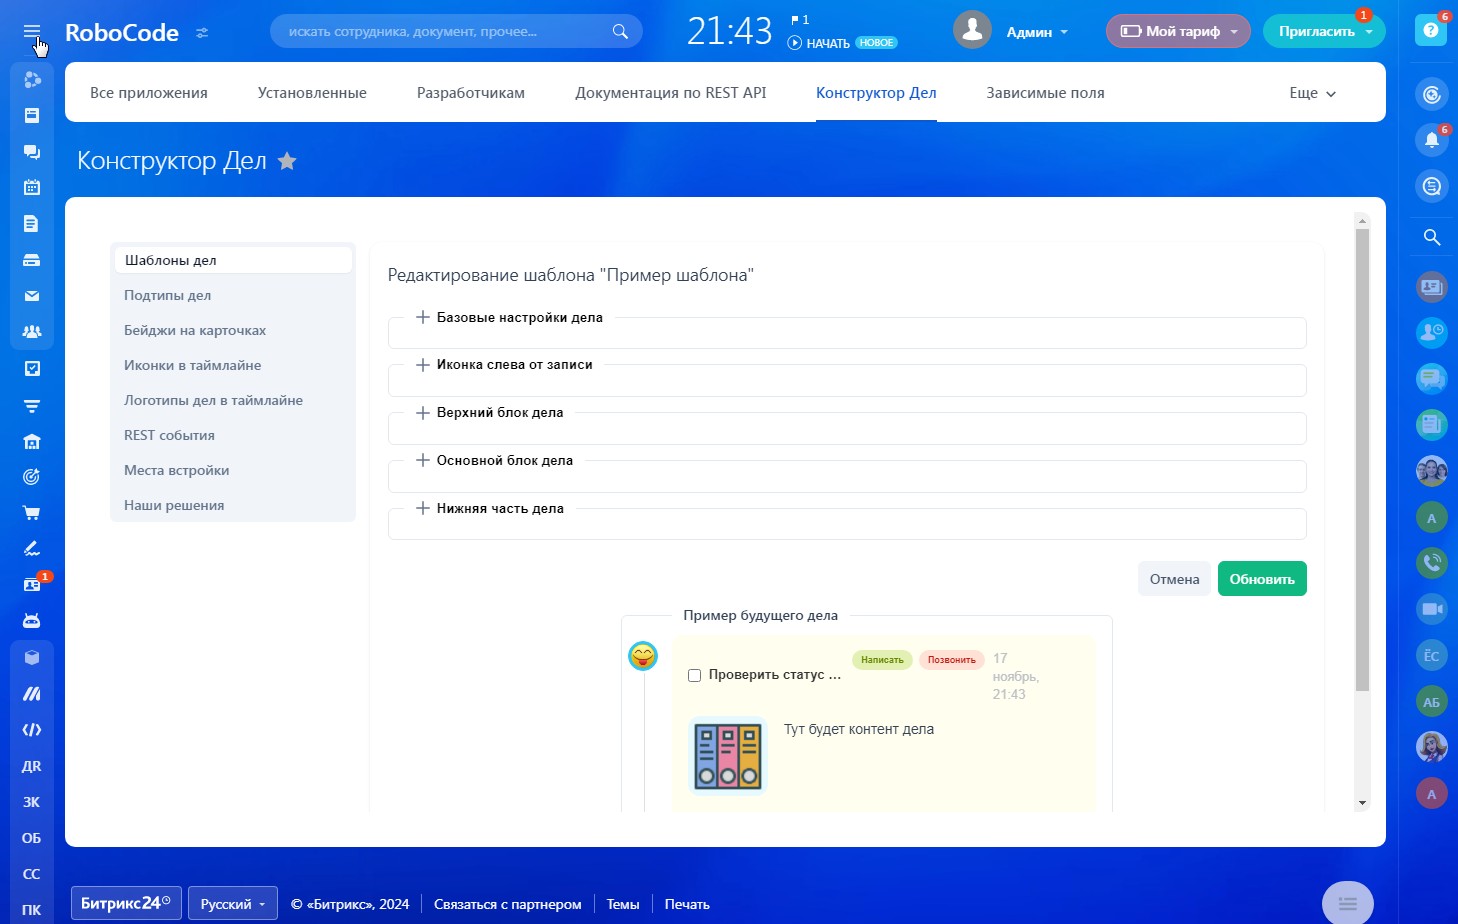Open shopping cart icon in sidebar
The image size is (1458, 924).
click(32, 513)
